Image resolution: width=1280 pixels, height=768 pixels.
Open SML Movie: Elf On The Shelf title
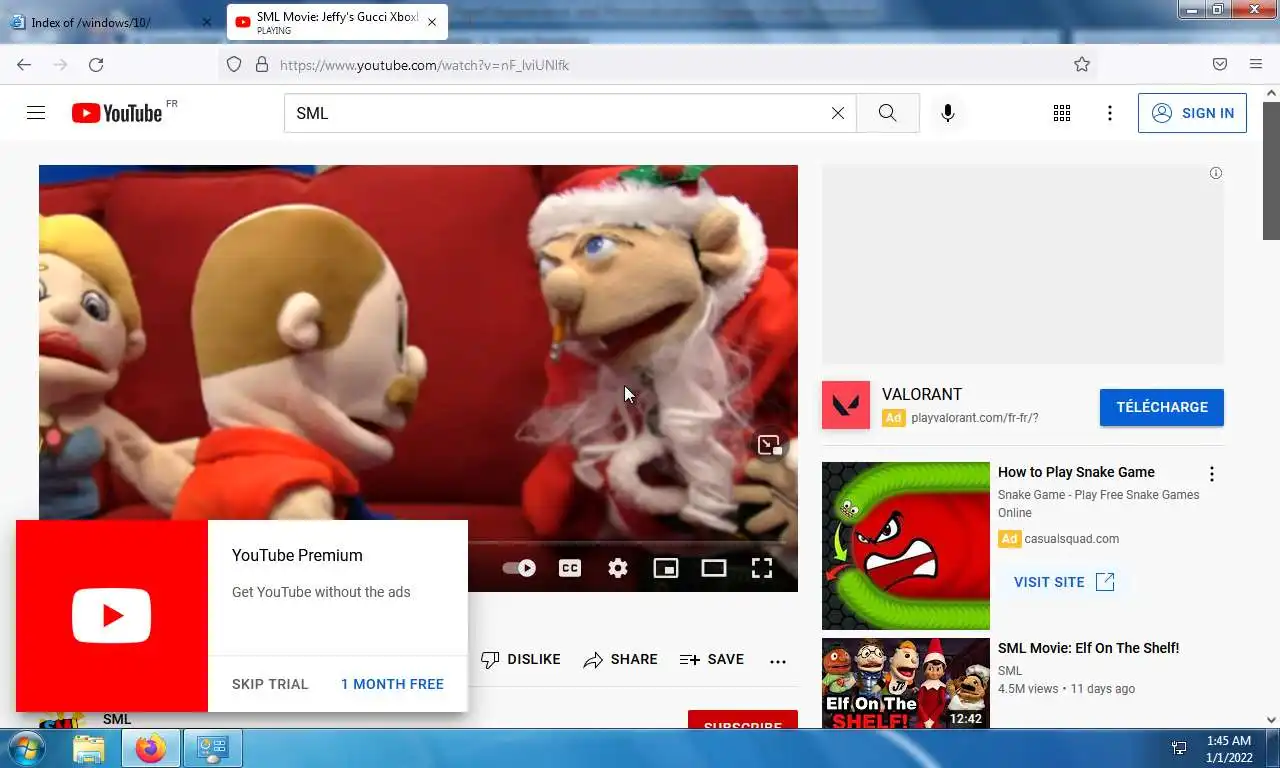1088,648
